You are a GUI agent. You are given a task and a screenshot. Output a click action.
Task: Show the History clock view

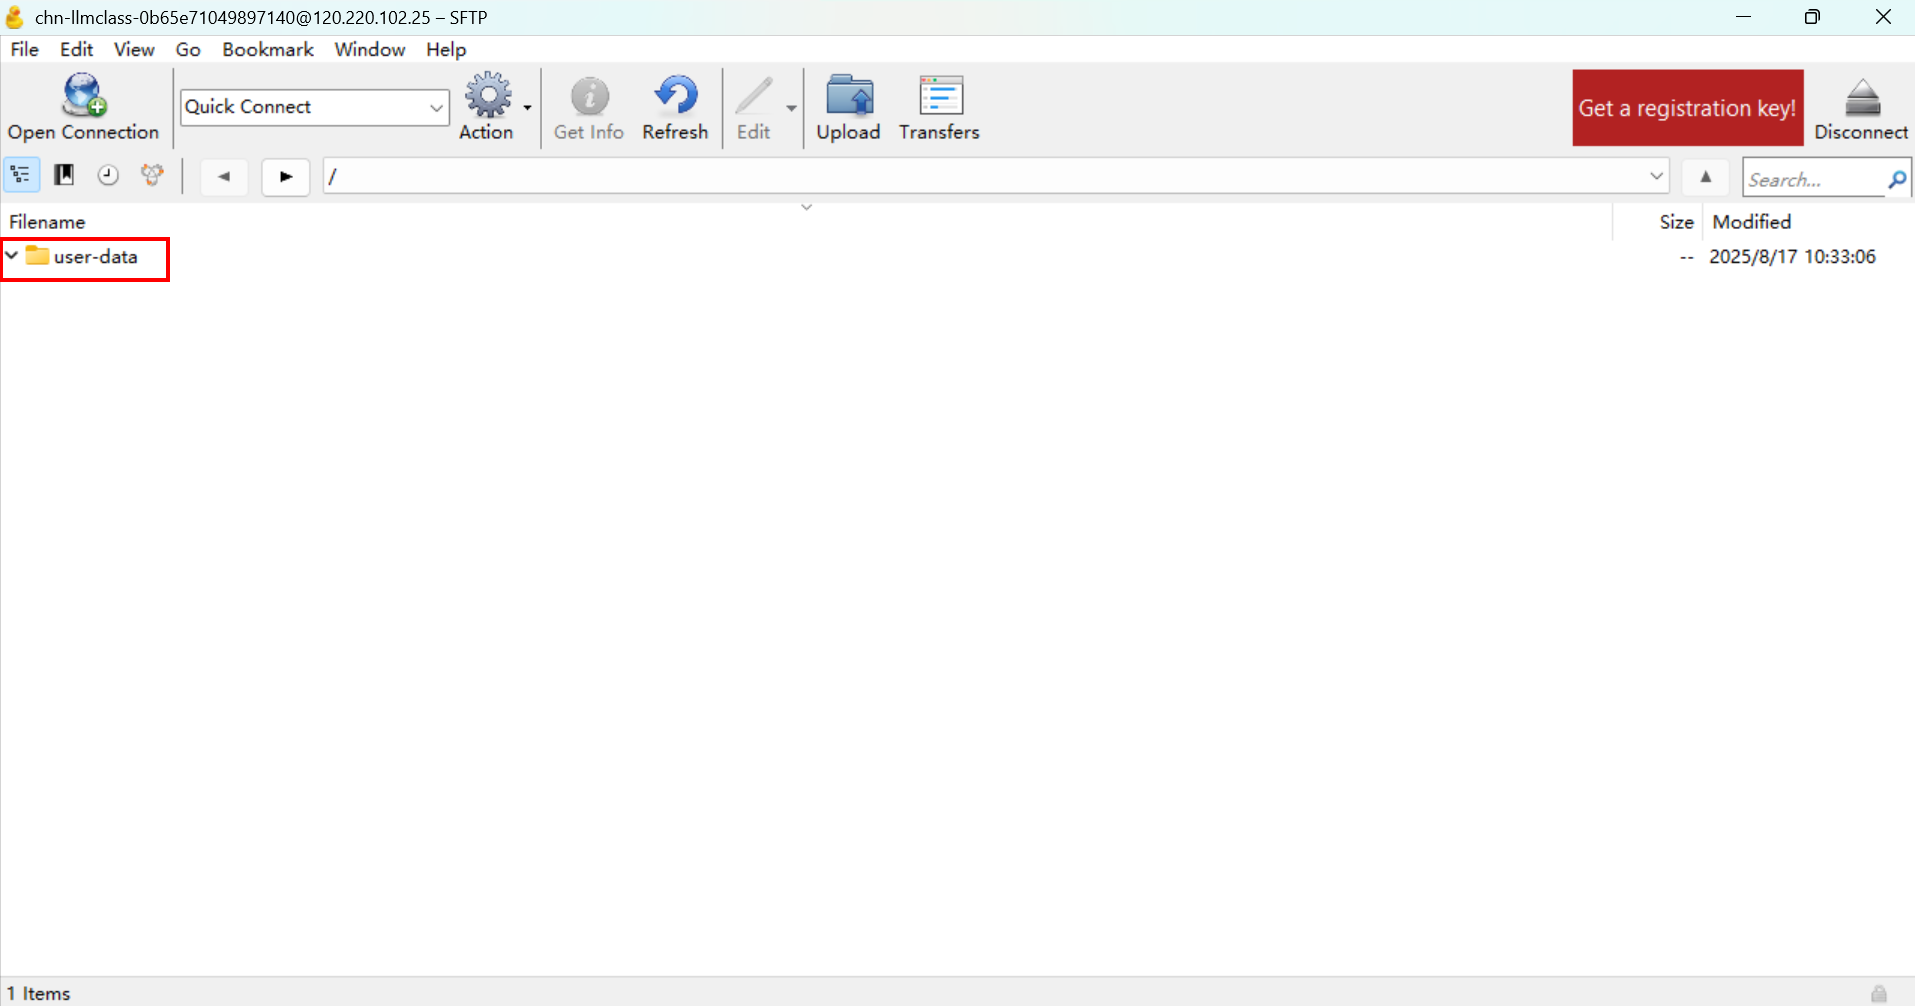[x=108, y=176]
